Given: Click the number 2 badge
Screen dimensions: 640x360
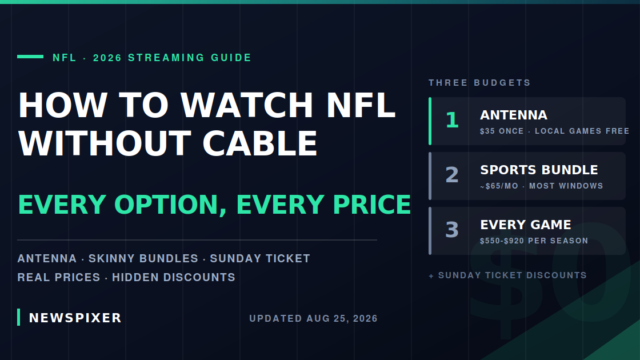Looking at the screenshot, I should [452, 175].
